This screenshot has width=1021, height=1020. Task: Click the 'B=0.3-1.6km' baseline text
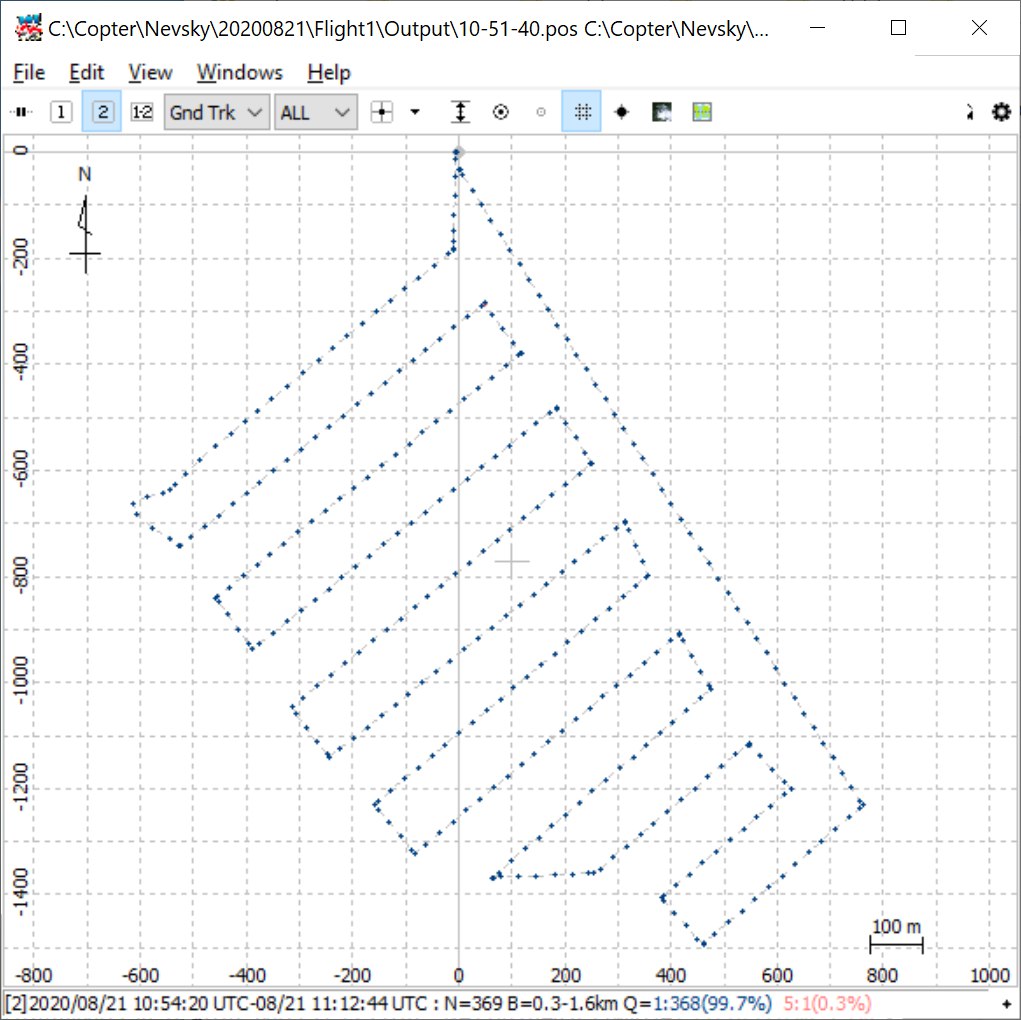[x=563, y=1004]
